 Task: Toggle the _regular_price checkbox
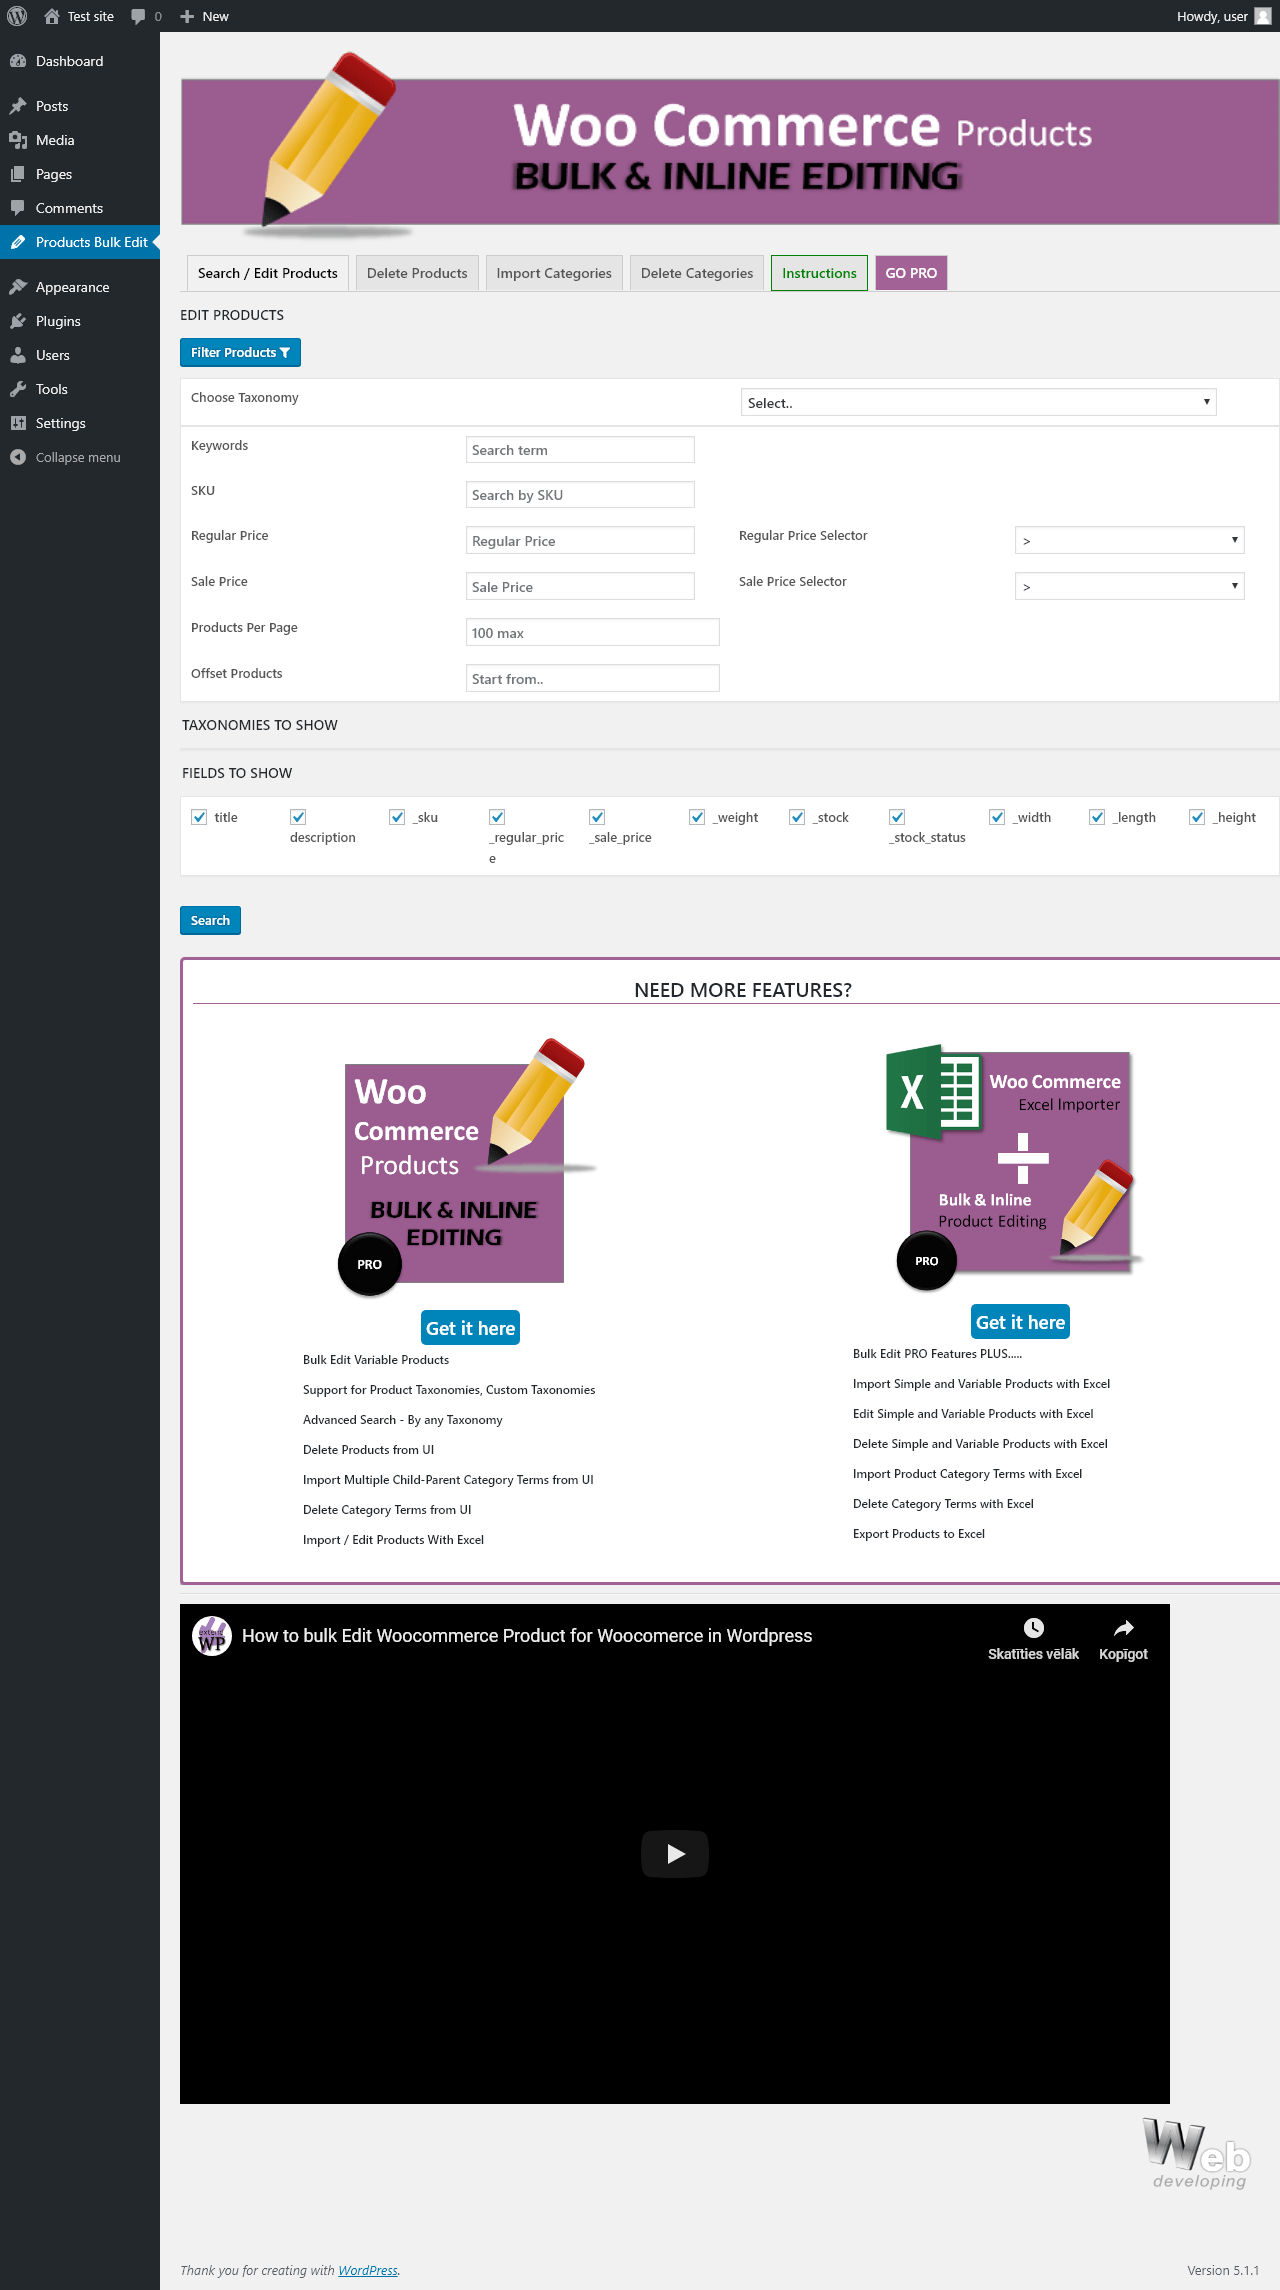click(497, 817)
